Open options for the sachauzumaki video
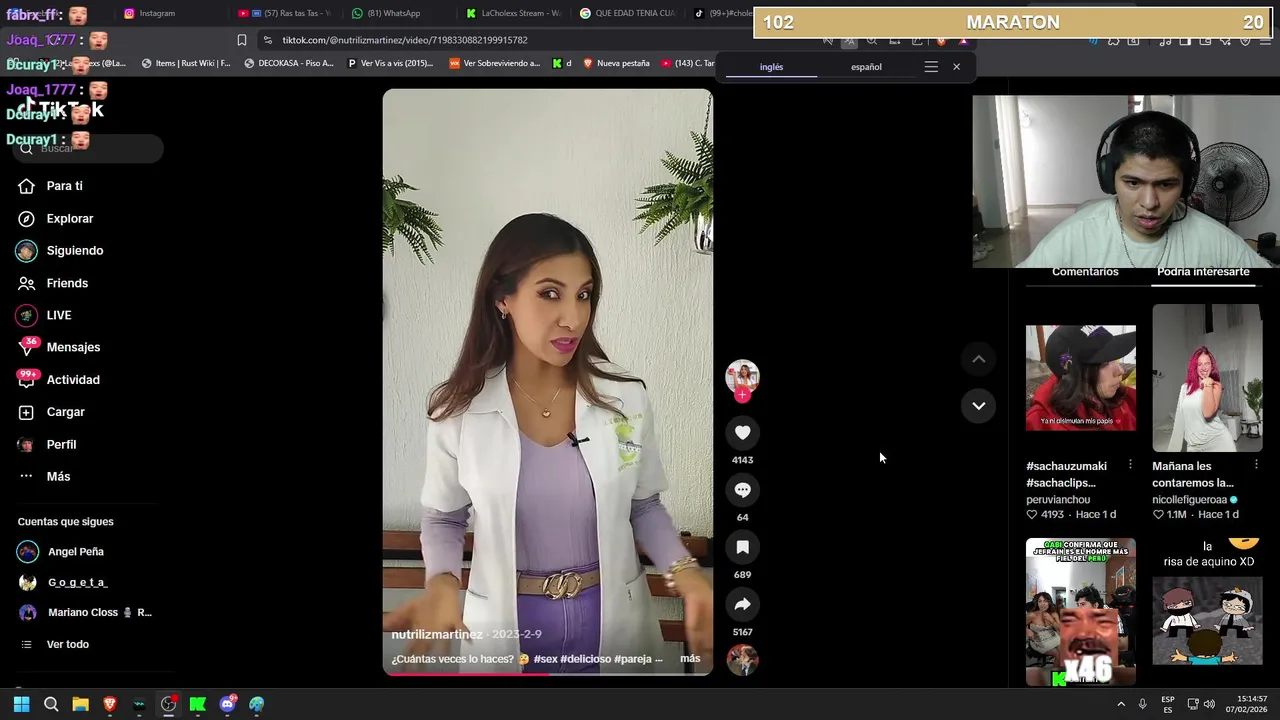 (1130, 465)
